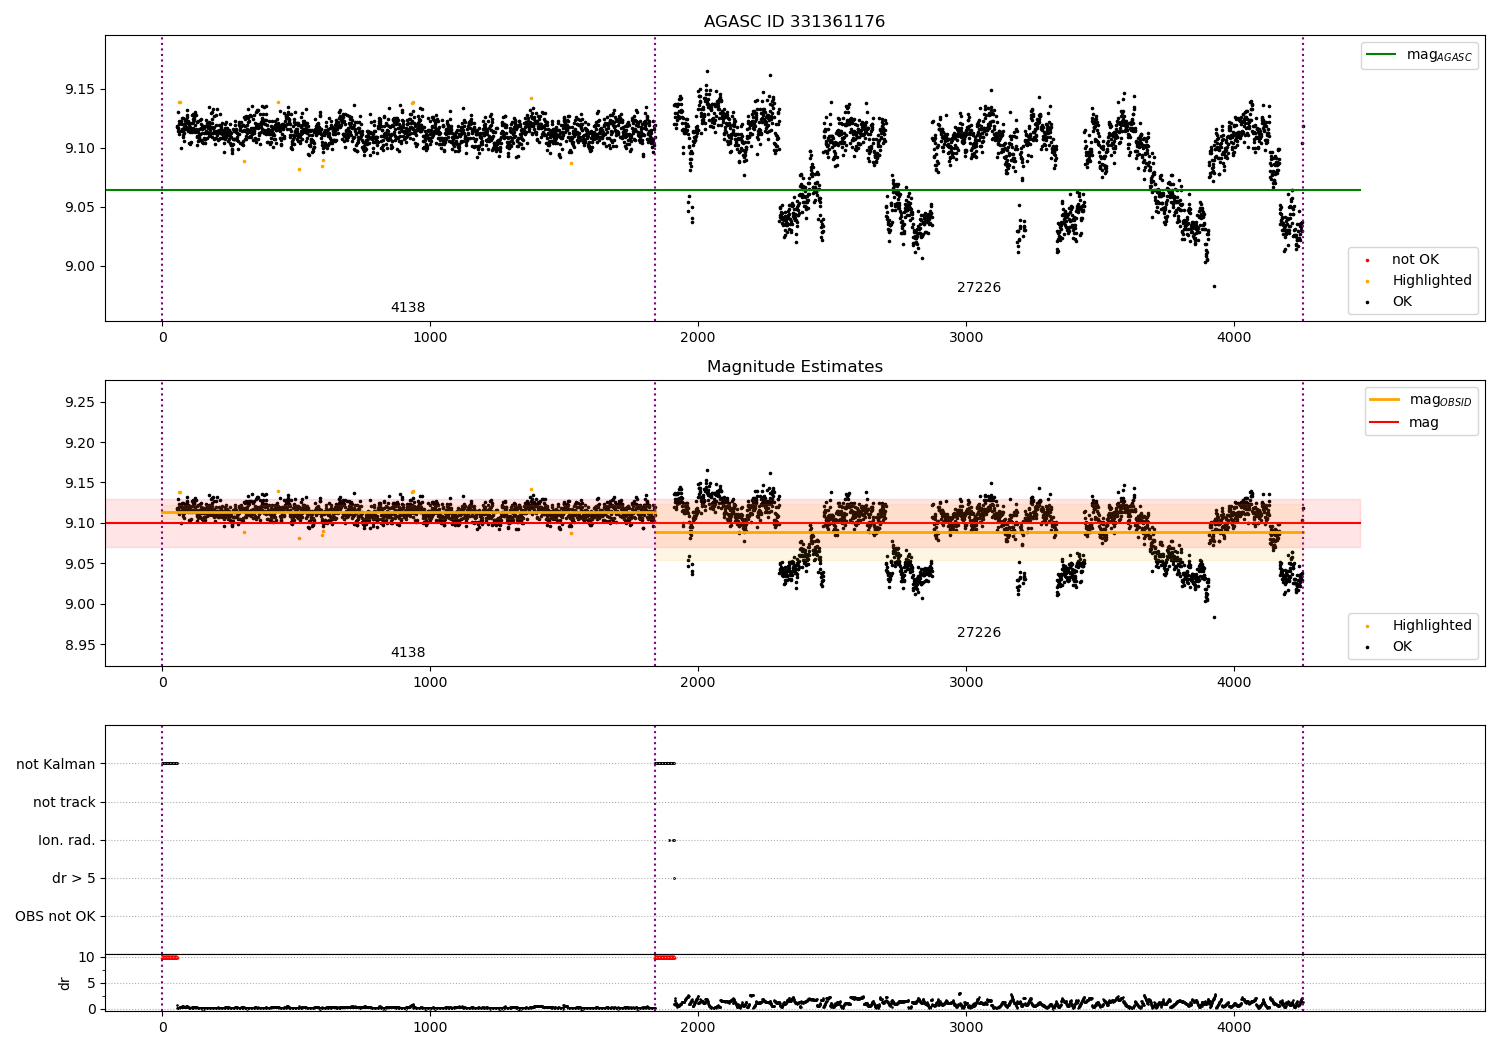Click the title 'AGASC ID 331361176'
Screen dimensions: 1500x1050
(x=794, y=22)
